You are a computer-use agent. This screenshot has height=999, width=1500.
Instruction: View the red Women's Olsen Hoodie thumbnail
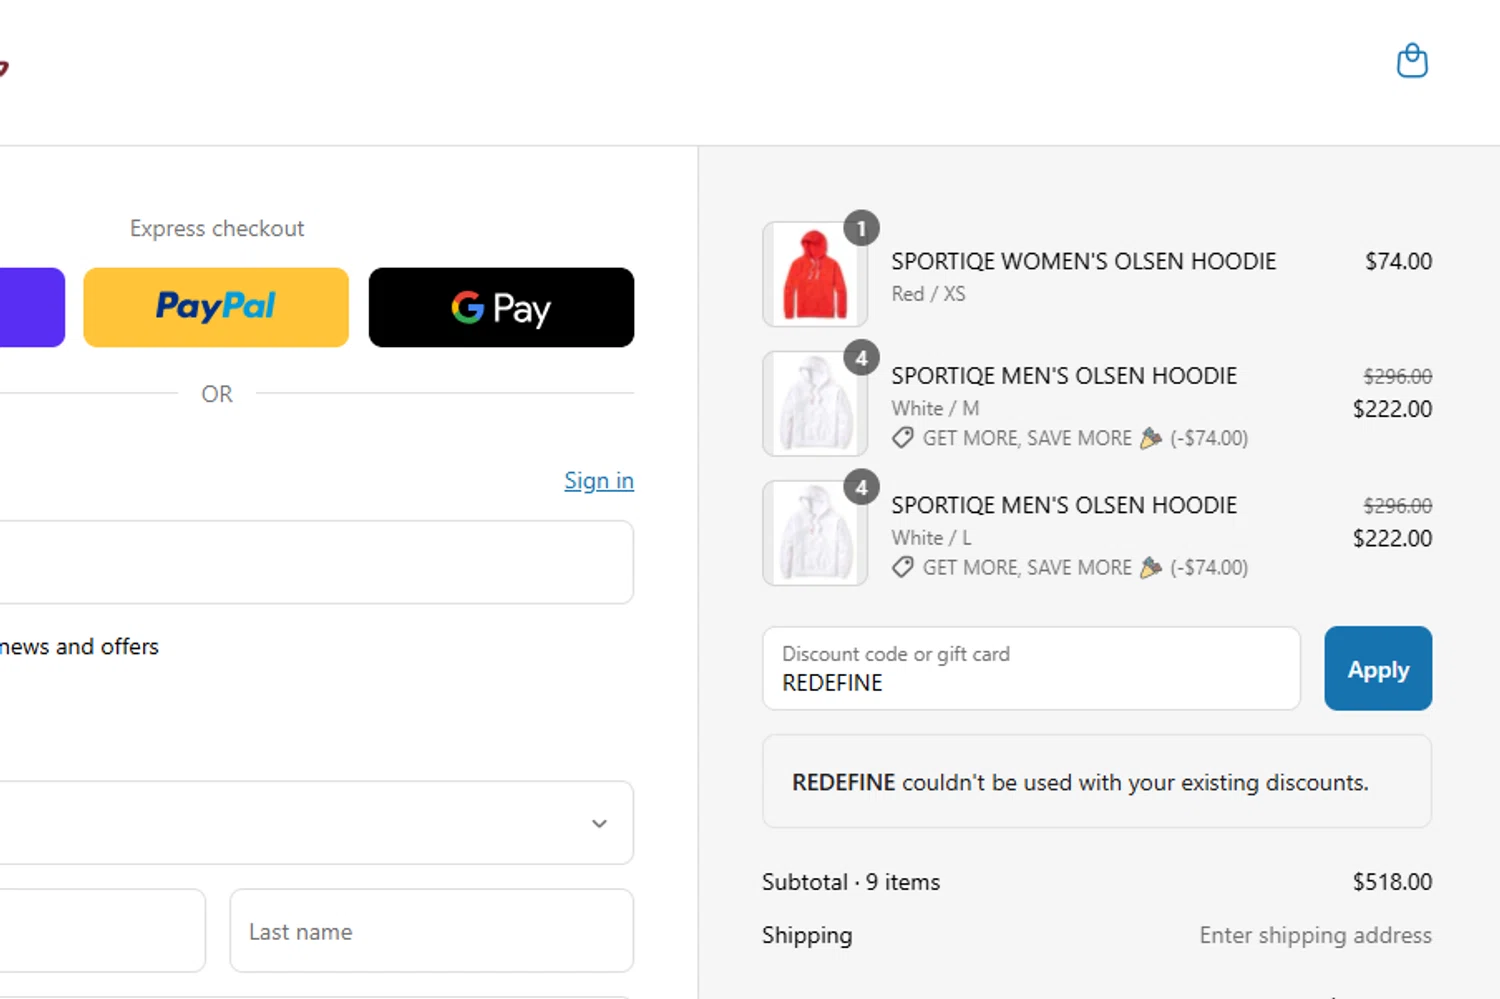tap(815, 274)
